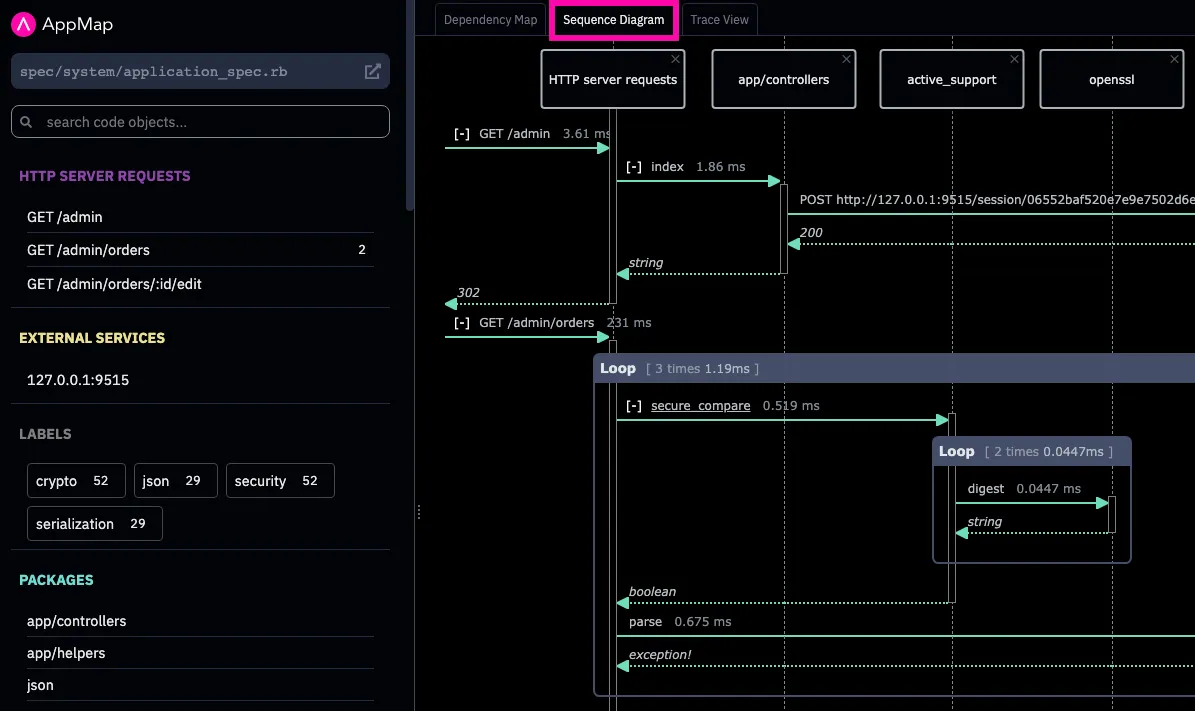The height and width of the screenshot is (711, 1195).
Task: Click the spec/system/application_spec.rb file name
Action: click(153, 72)
